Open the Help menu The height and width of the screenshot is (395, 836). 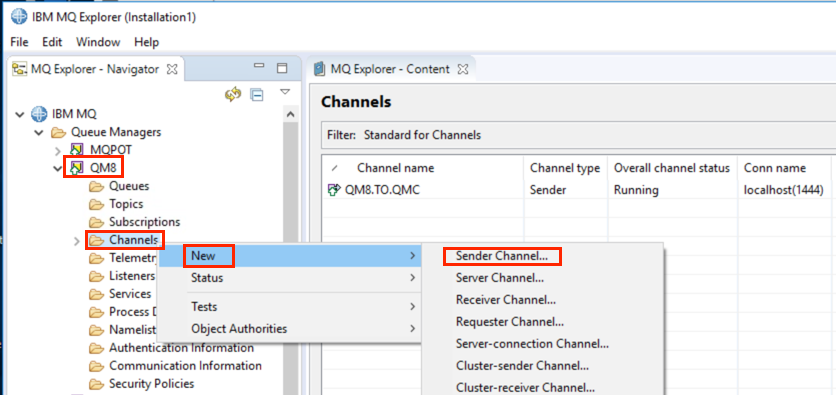[x=147, y=42]
